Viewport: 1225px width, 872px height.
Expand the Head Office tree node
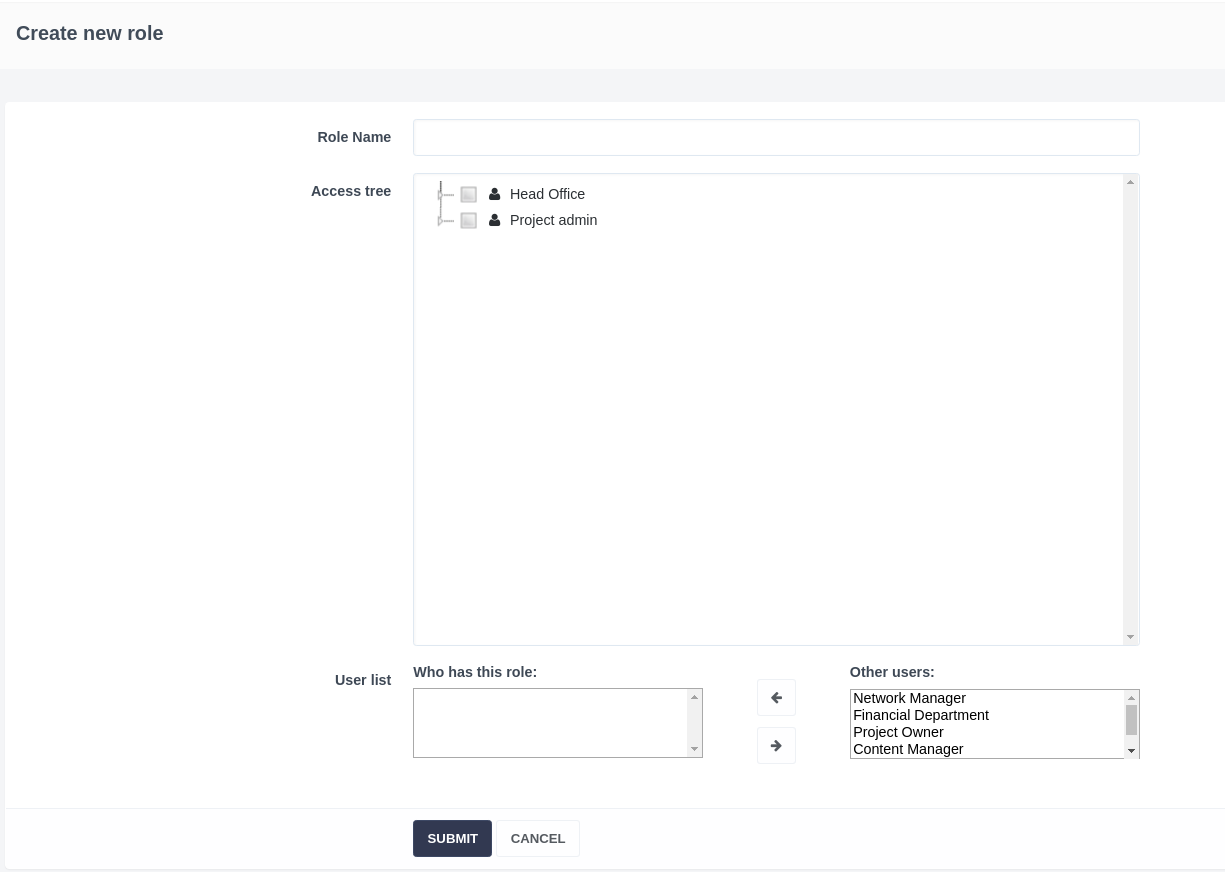[x=440, y=194]
